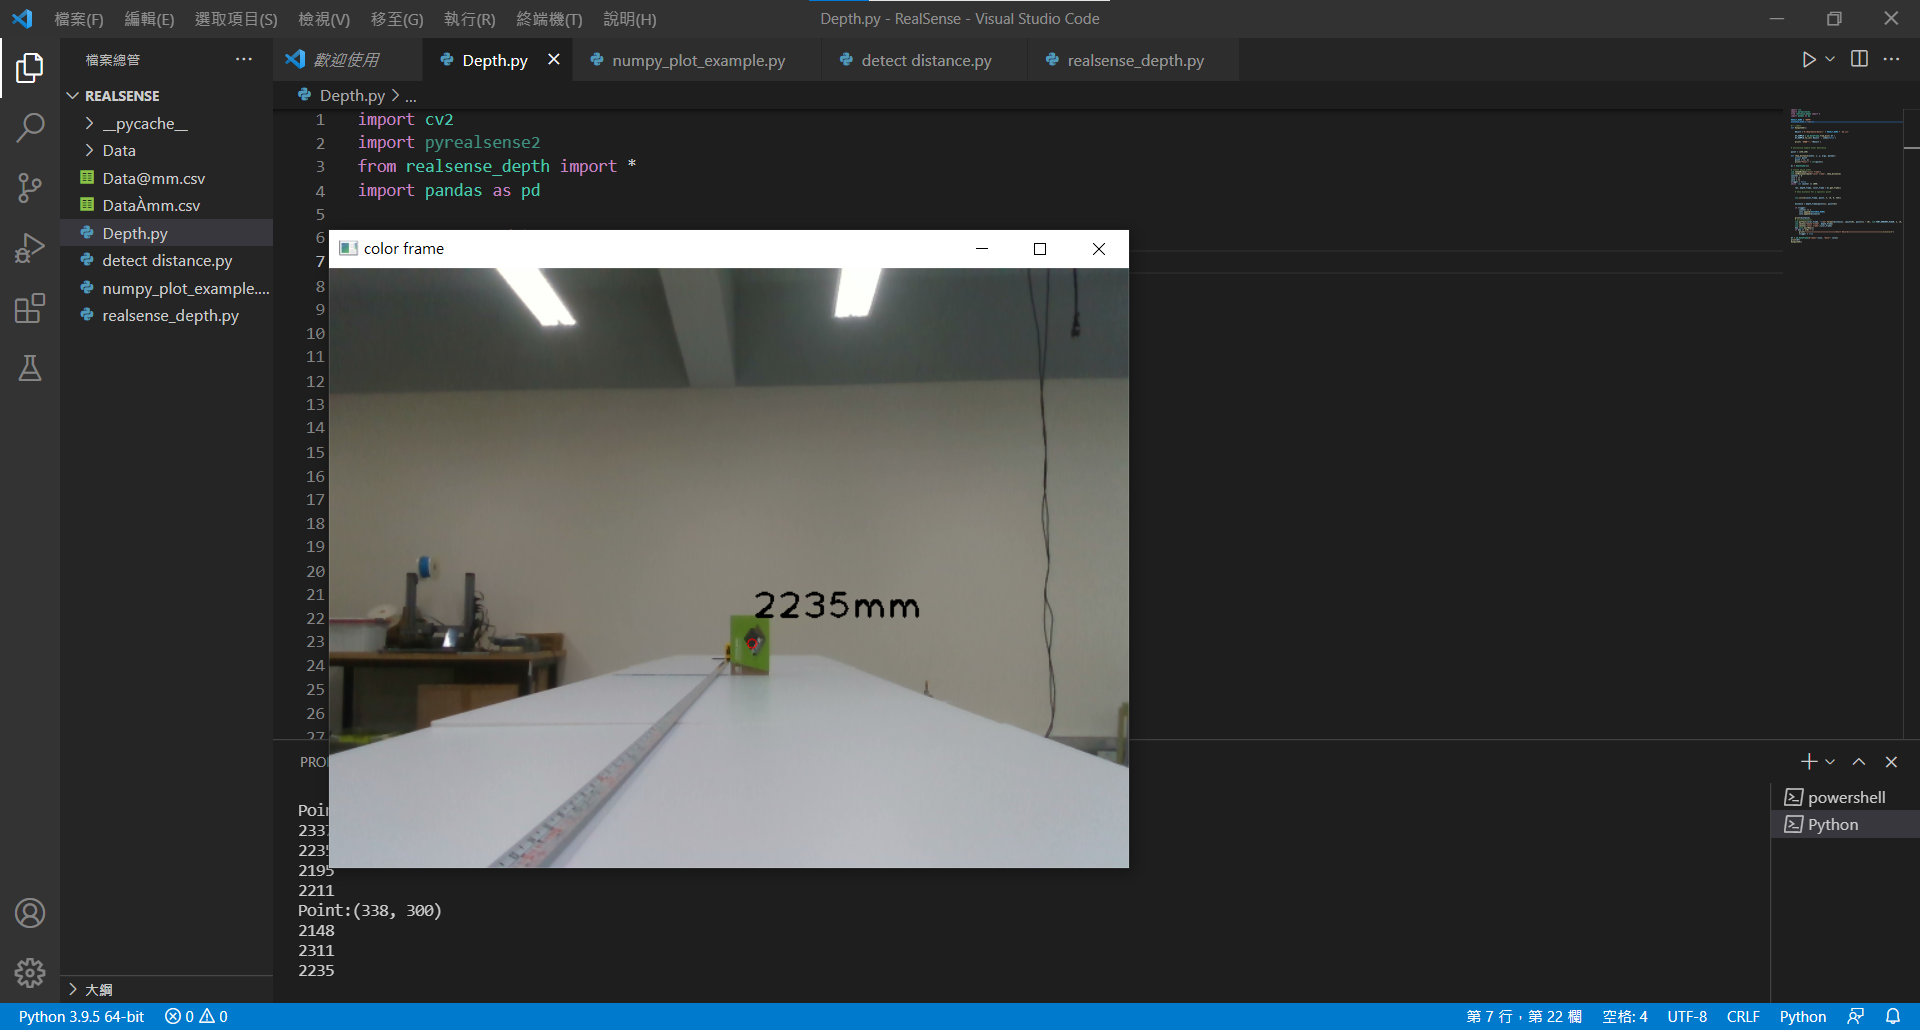Screen dimensions: 1920x1030
Task: Open the Run and Debug view
Action: [30, 247]
